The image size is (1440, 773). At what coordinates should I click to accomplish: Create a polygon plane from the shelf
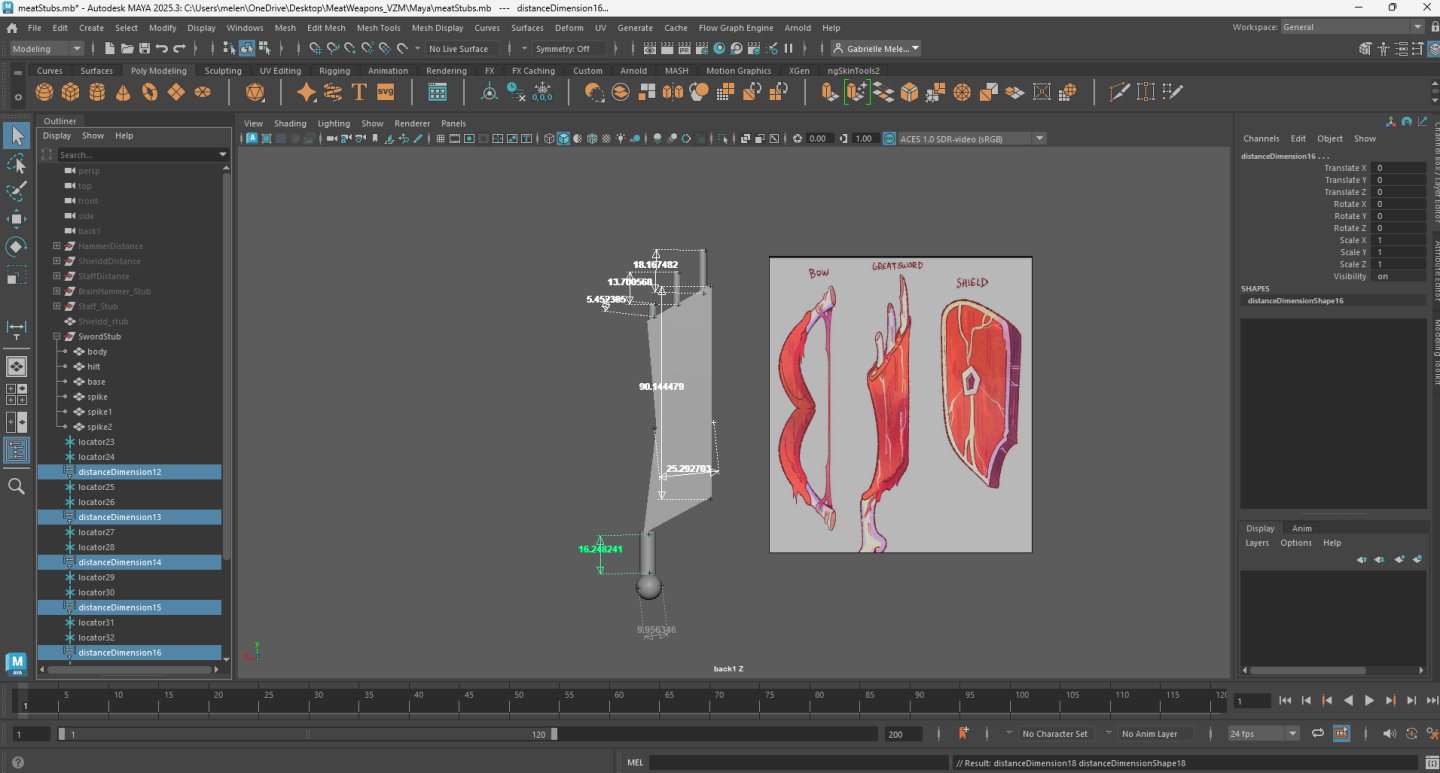176,92
